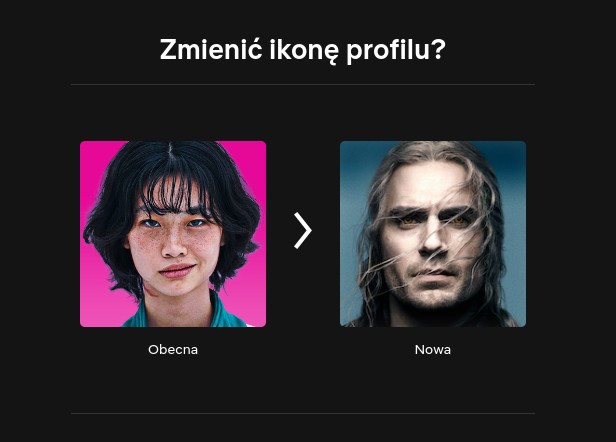
Task: Tap the word 'Zmienić' in the title
Action: (x=211, y=49)
